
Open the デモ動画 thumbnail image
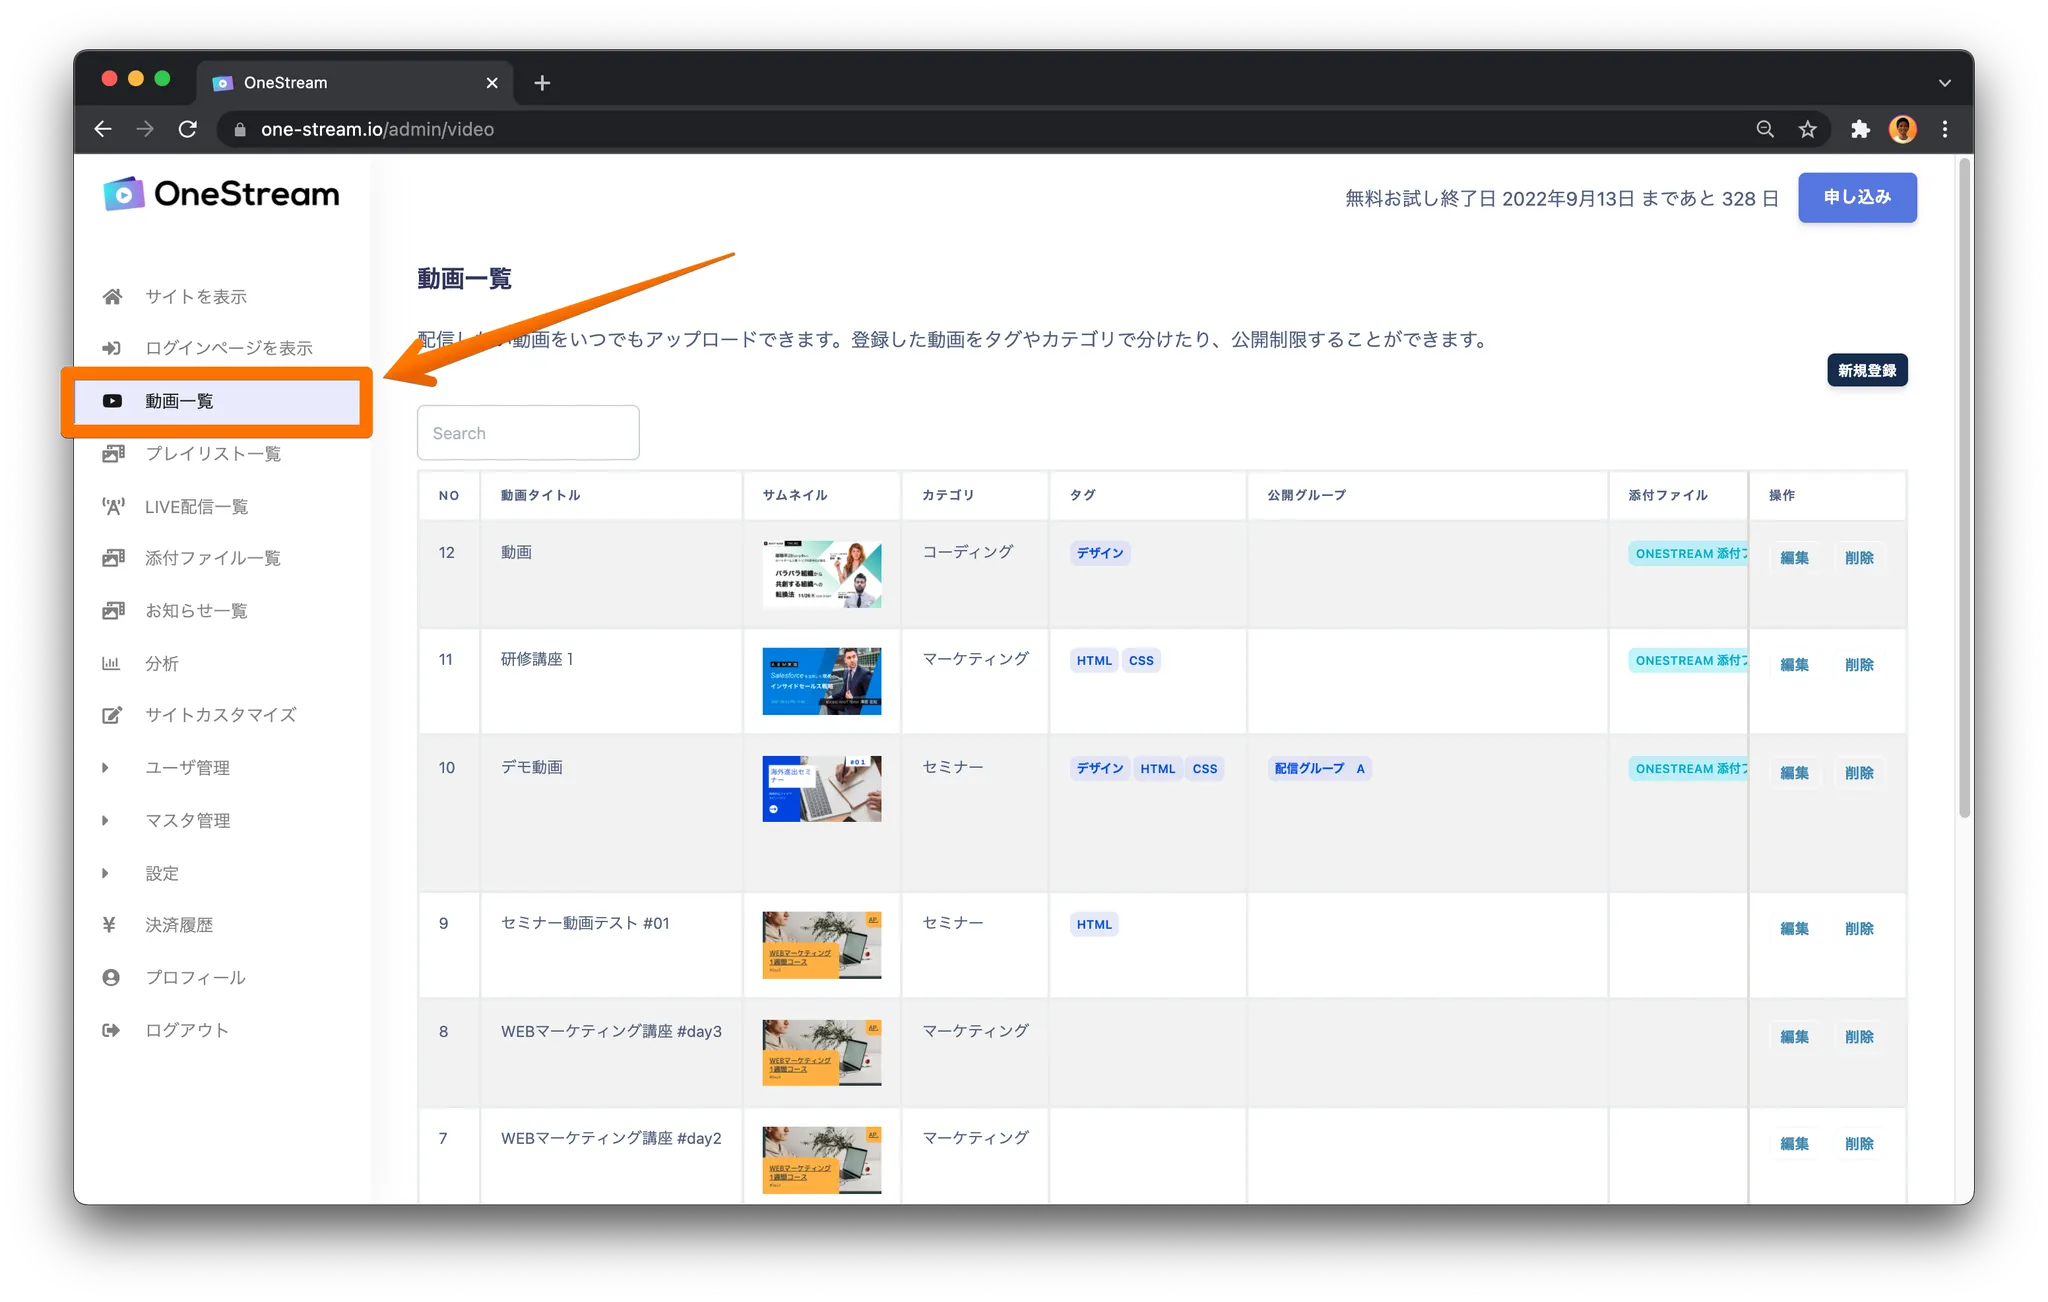point(821,789)
